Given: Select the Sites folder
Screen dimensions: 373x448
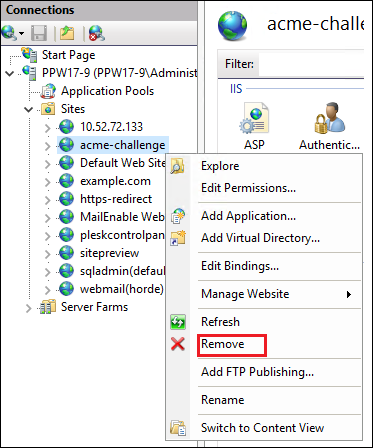Looking at the screenshot, I should coord(73,109).
